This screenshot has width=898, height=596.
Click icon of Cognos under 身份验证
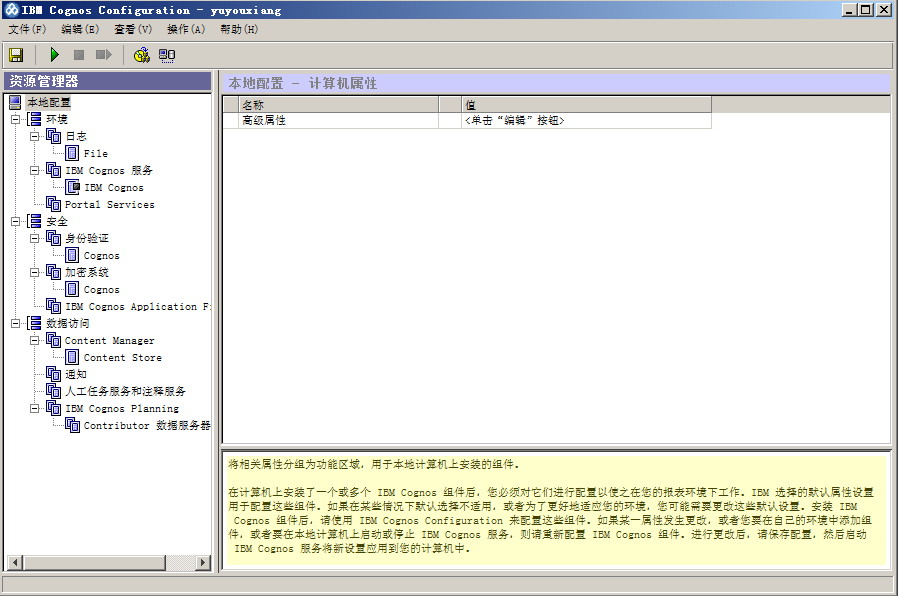point(72,255)
